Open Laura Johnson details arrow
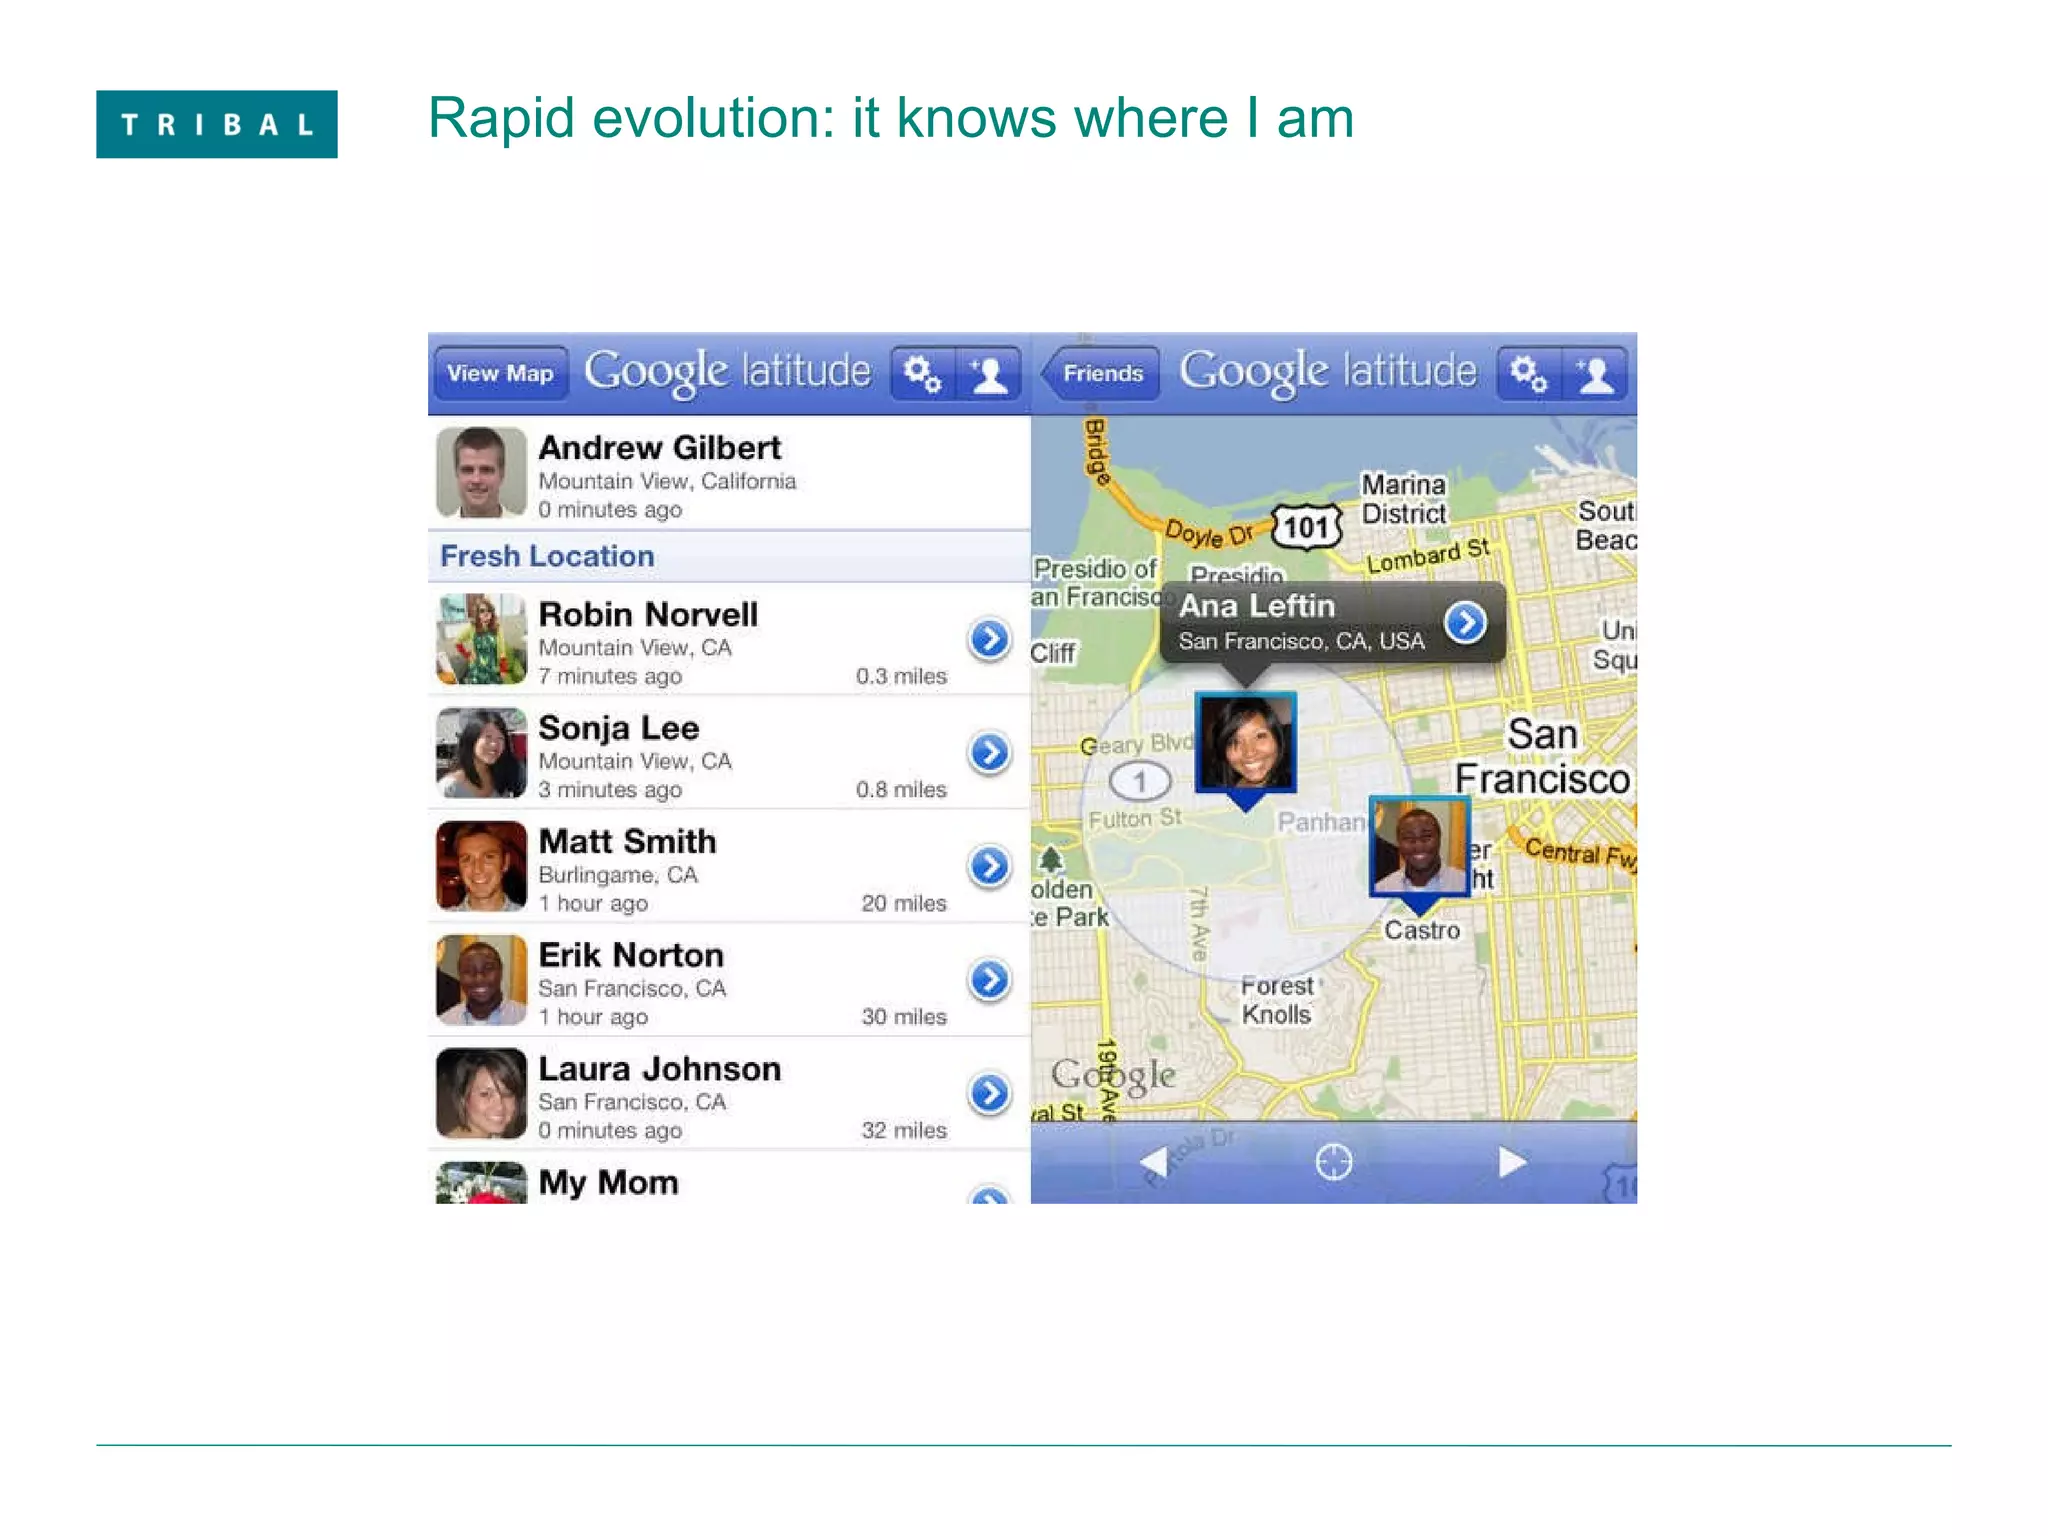This screenshot has height=1536, width=2048. pos(989,1093)
